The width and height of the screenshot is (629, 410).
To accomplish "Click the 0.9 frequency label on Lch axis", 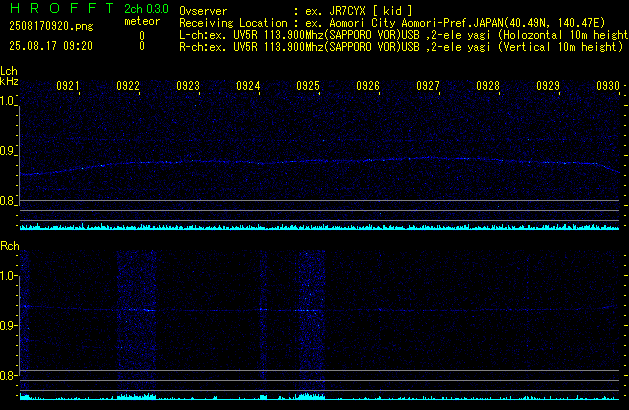I will coord(7,151).
